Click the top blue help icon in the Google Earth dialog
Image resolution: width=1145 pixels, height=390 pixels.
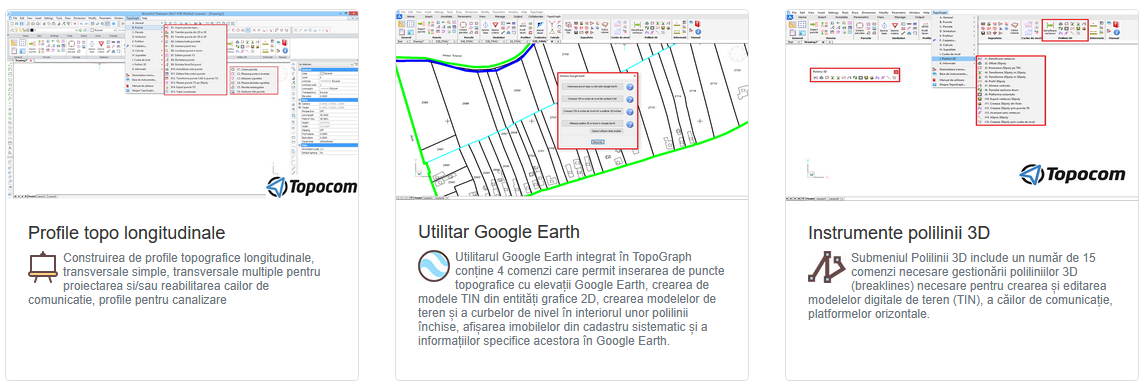tap(629, 87)
